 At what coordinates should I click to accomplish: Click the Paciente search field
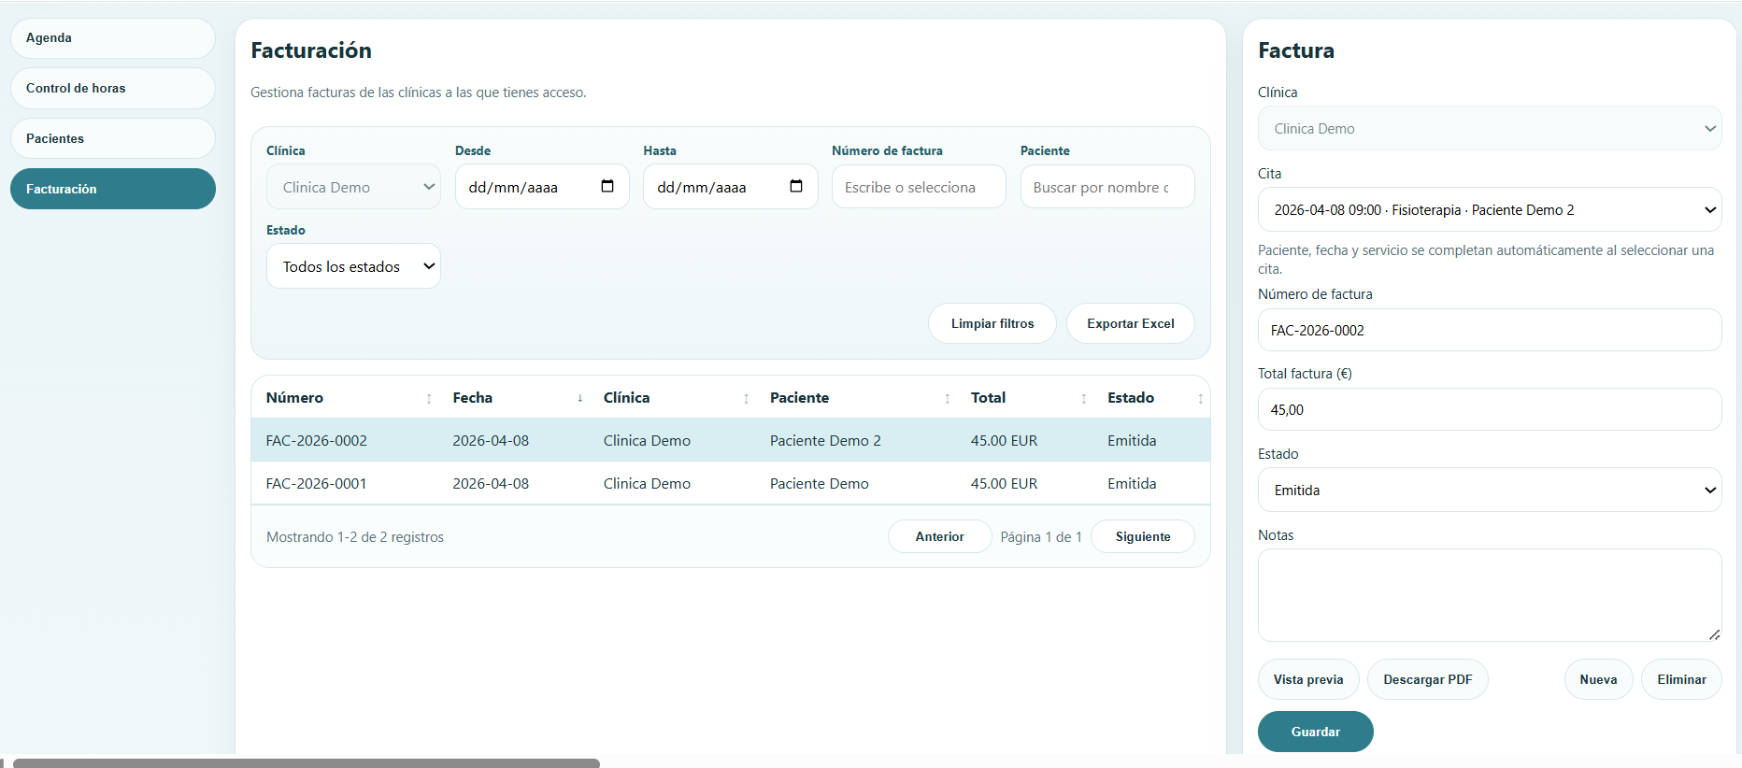[x=1107, y=187]
